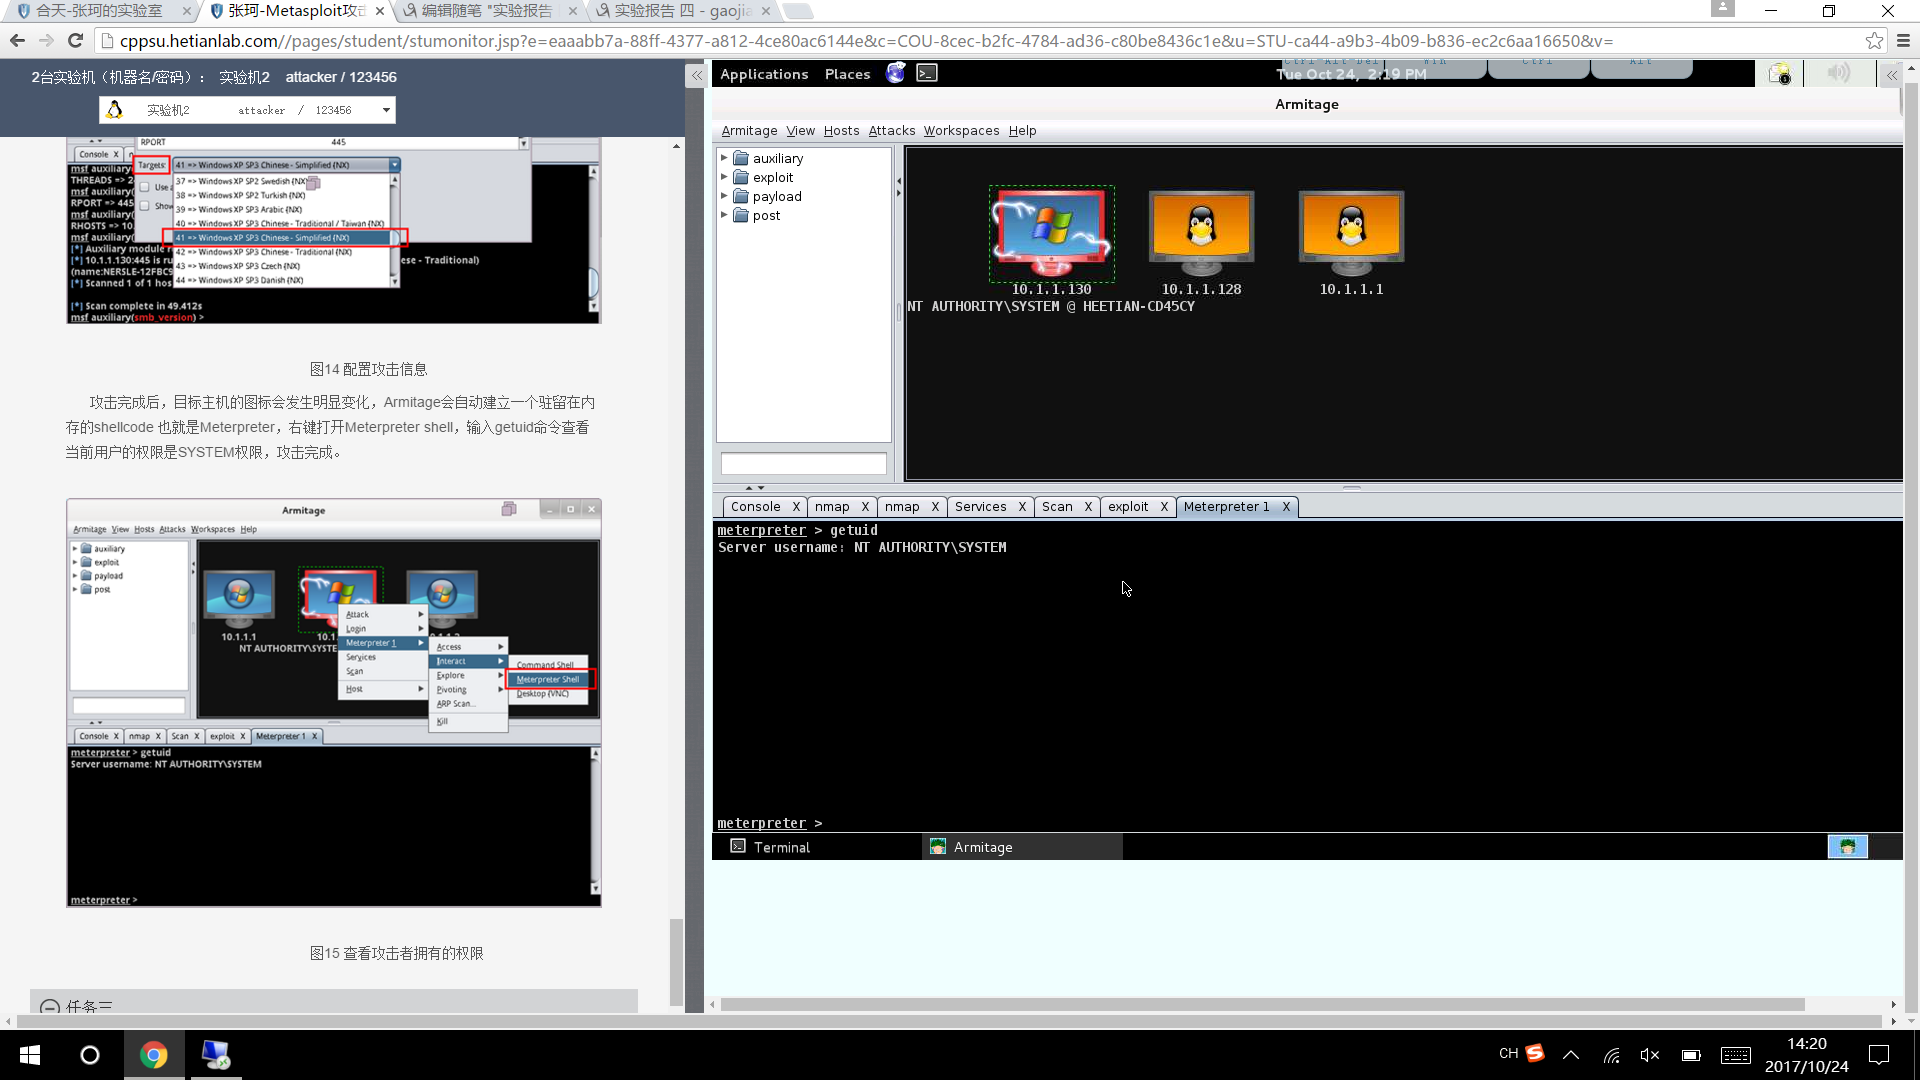Switch to browser tab 合天-张珂的实验室
The height and width of the screenshot is (1080, 1920).
99,11
